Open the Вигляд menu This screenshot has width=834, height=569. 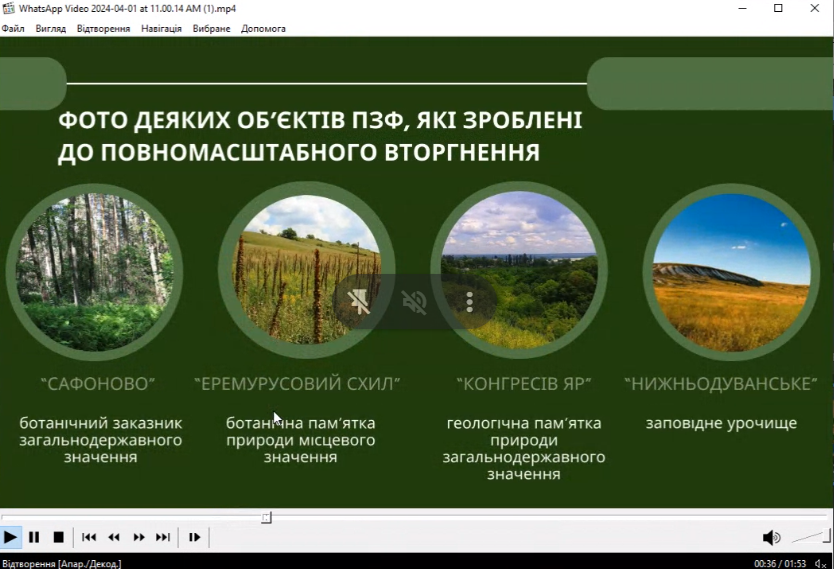pyautogui.click(x=51, y=28)
